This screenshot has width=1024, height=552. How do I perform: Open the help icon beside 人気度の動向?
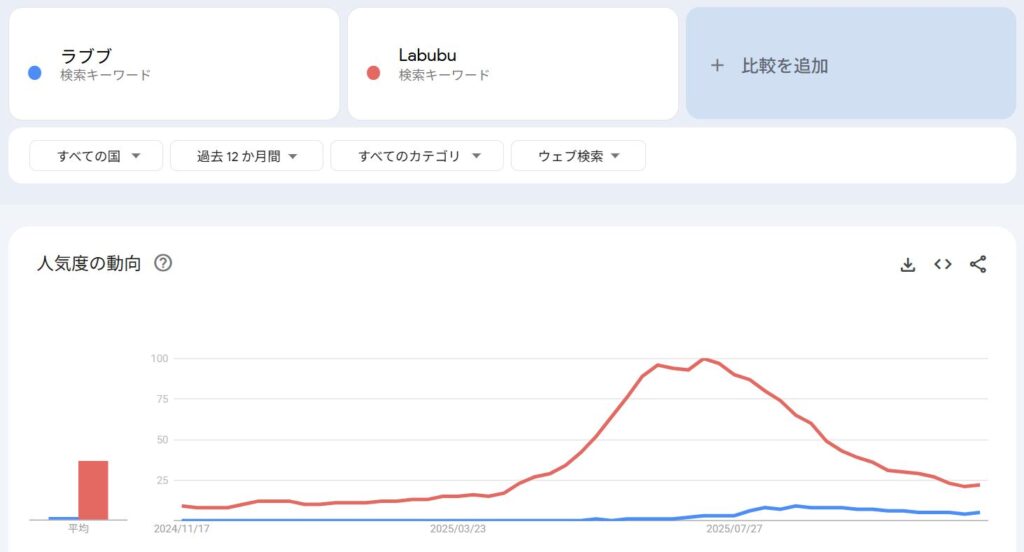(x=163, y=264)
